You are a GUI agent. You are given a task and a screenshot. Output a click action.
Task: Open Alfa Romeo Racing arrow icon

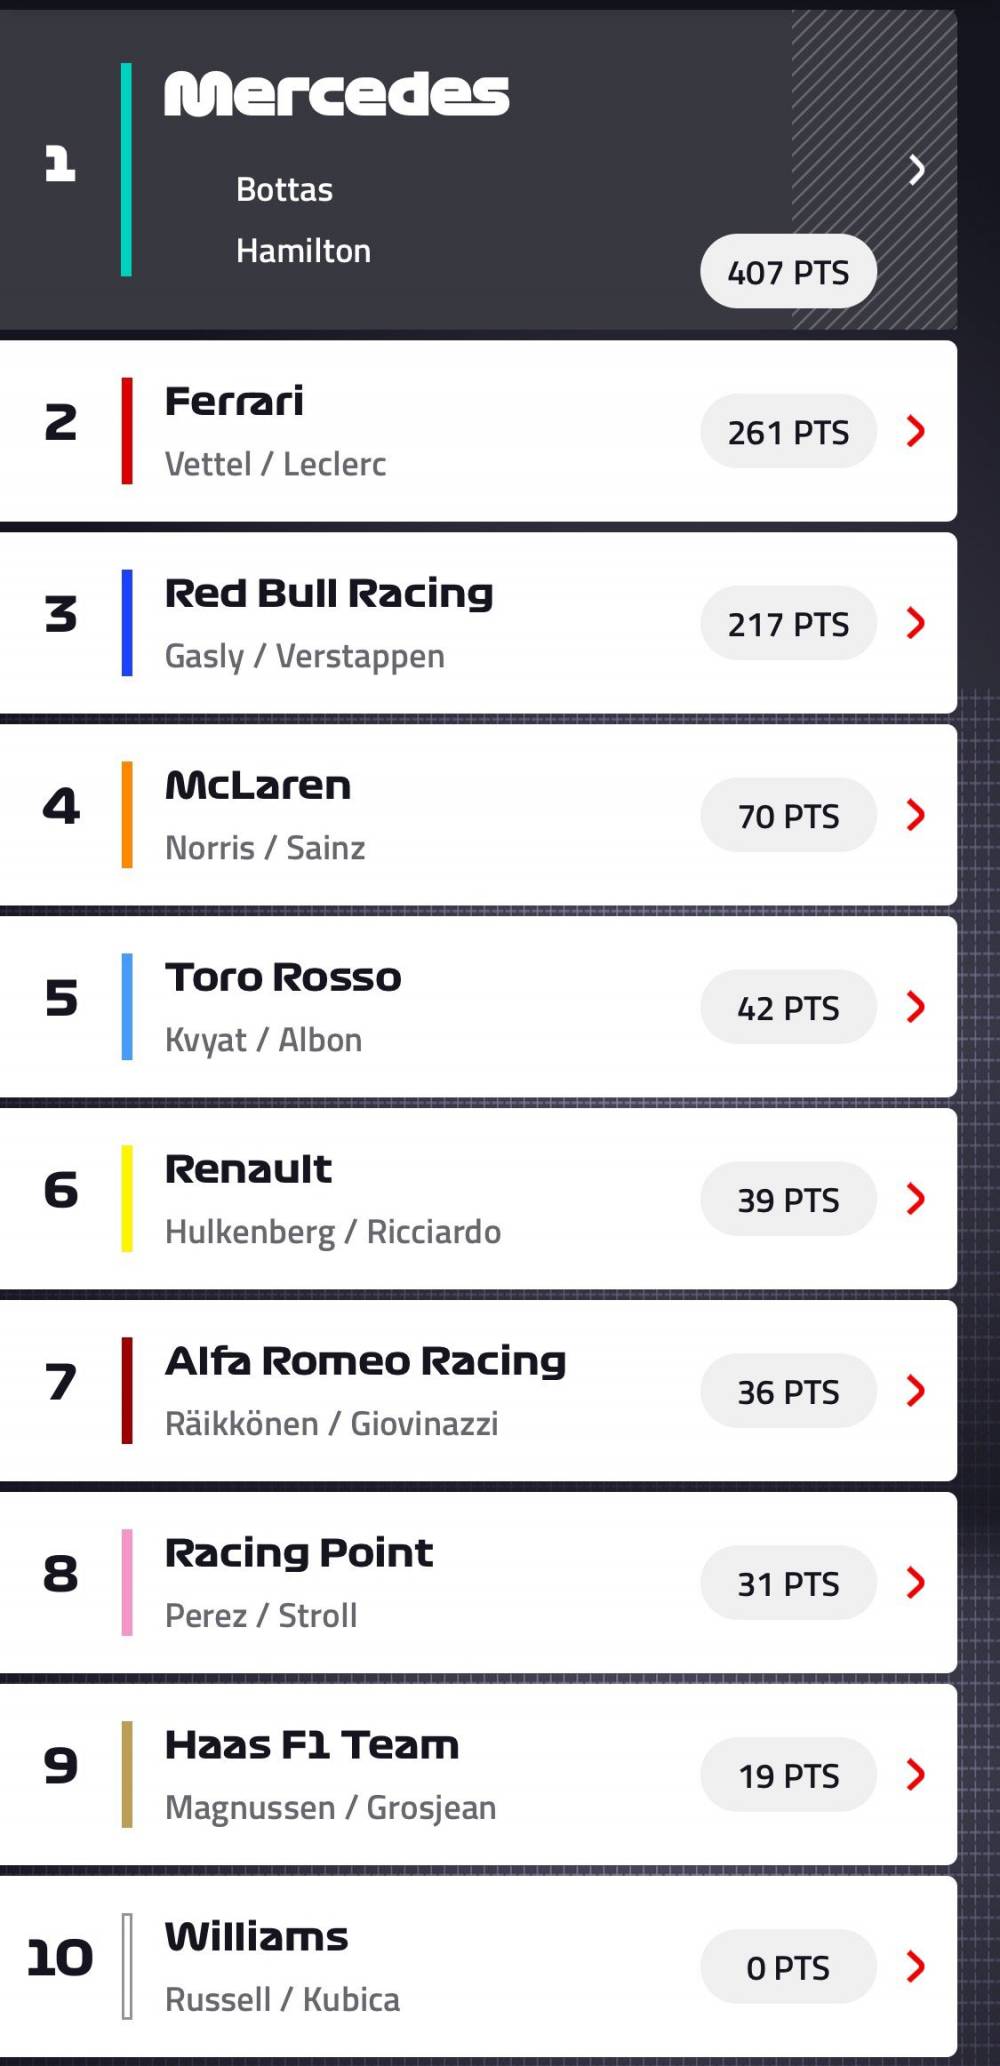pos(916,1391)
